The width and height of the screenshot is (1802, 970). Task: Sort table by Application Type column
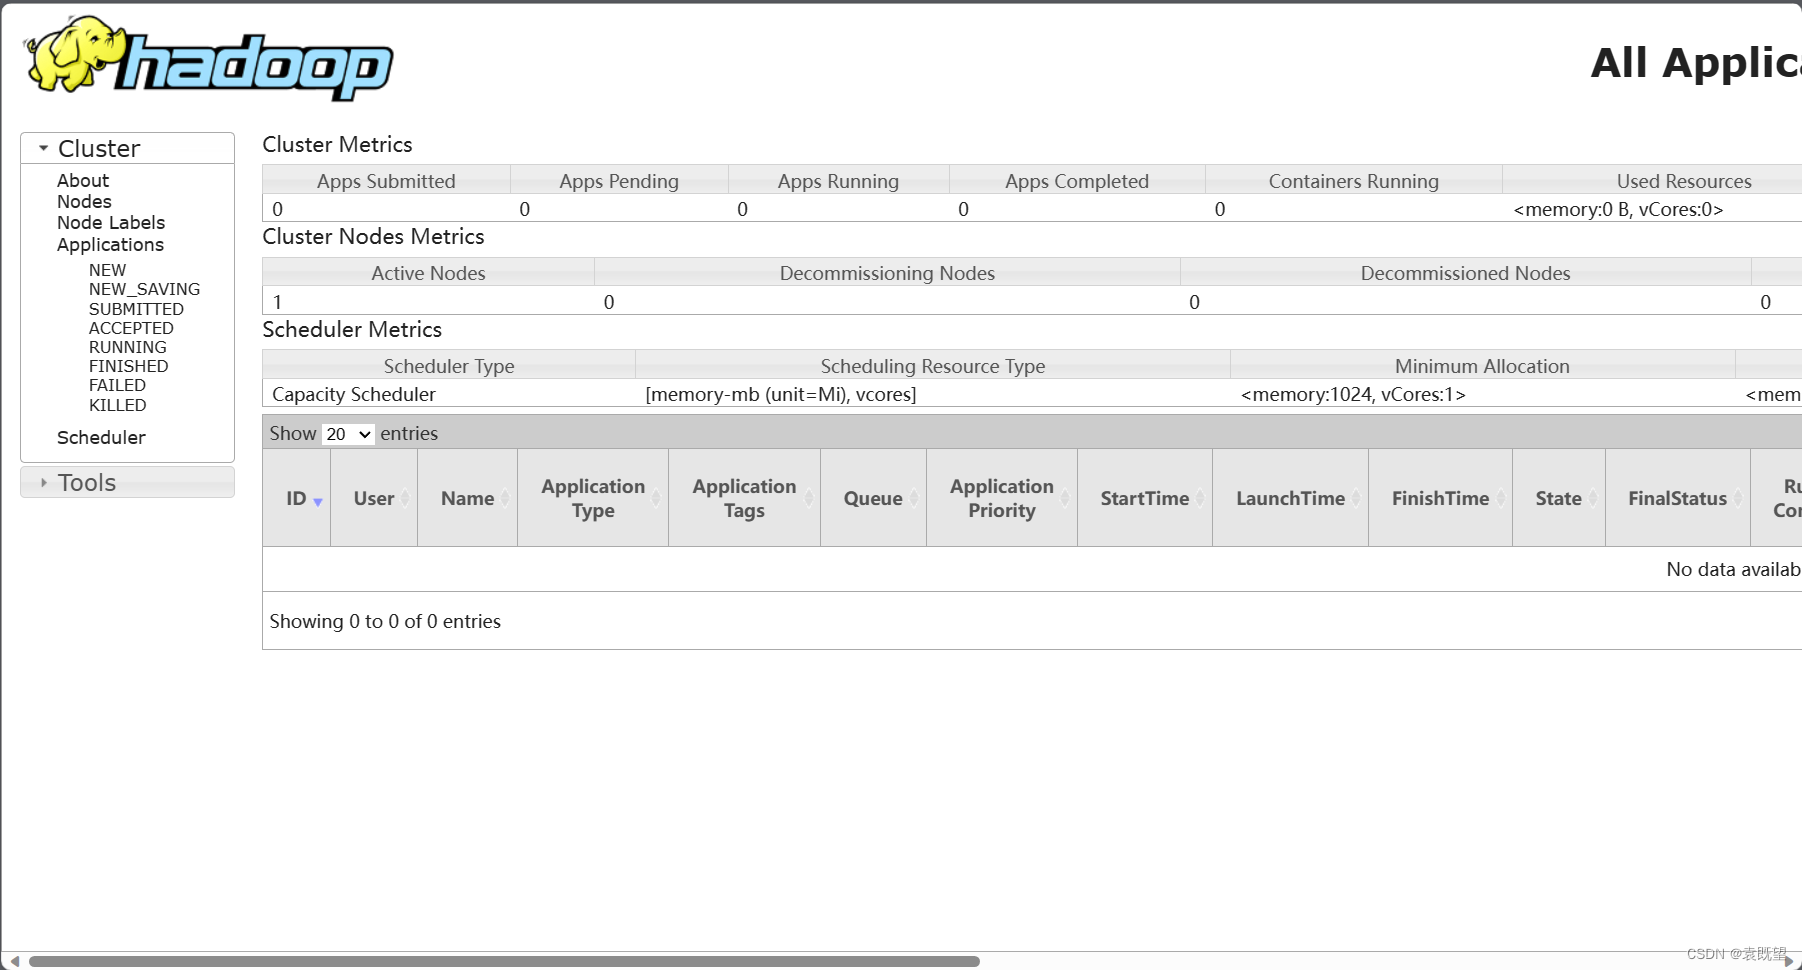(x=593, y=498)
